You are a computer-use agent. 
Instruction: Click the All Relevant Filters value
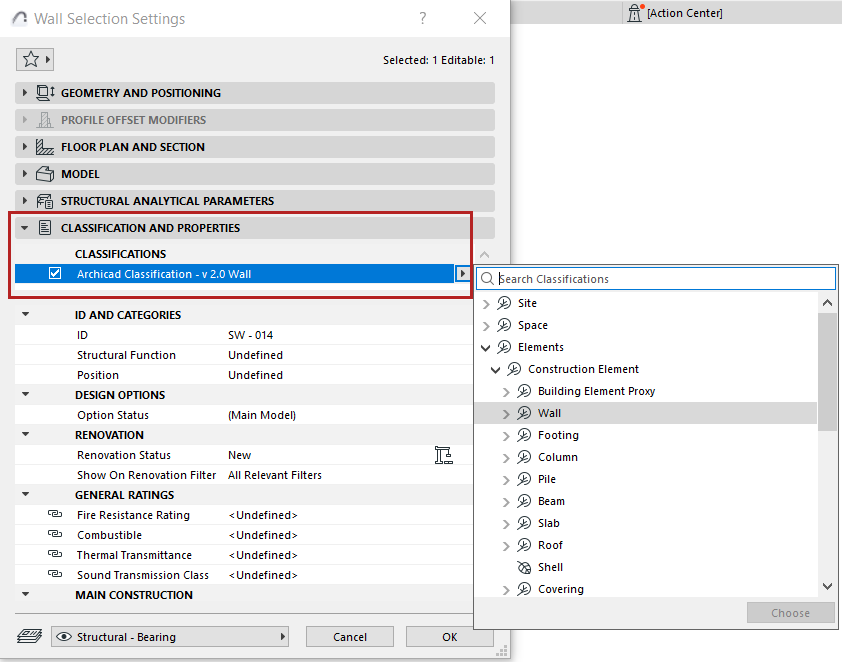[x=274, y=475]
